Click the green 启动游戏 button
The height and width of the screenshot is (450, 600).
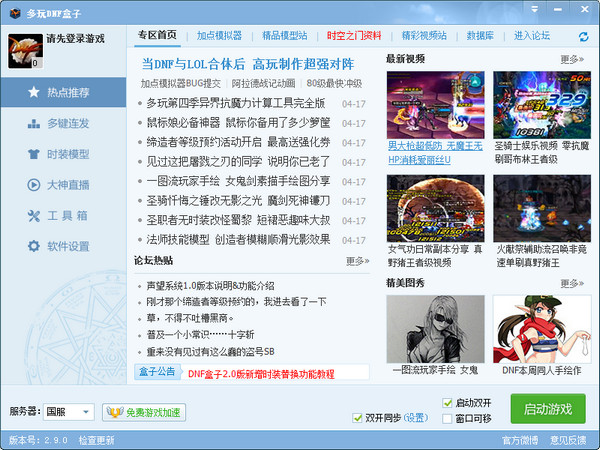pyautogui.click(x=548, y=409)
